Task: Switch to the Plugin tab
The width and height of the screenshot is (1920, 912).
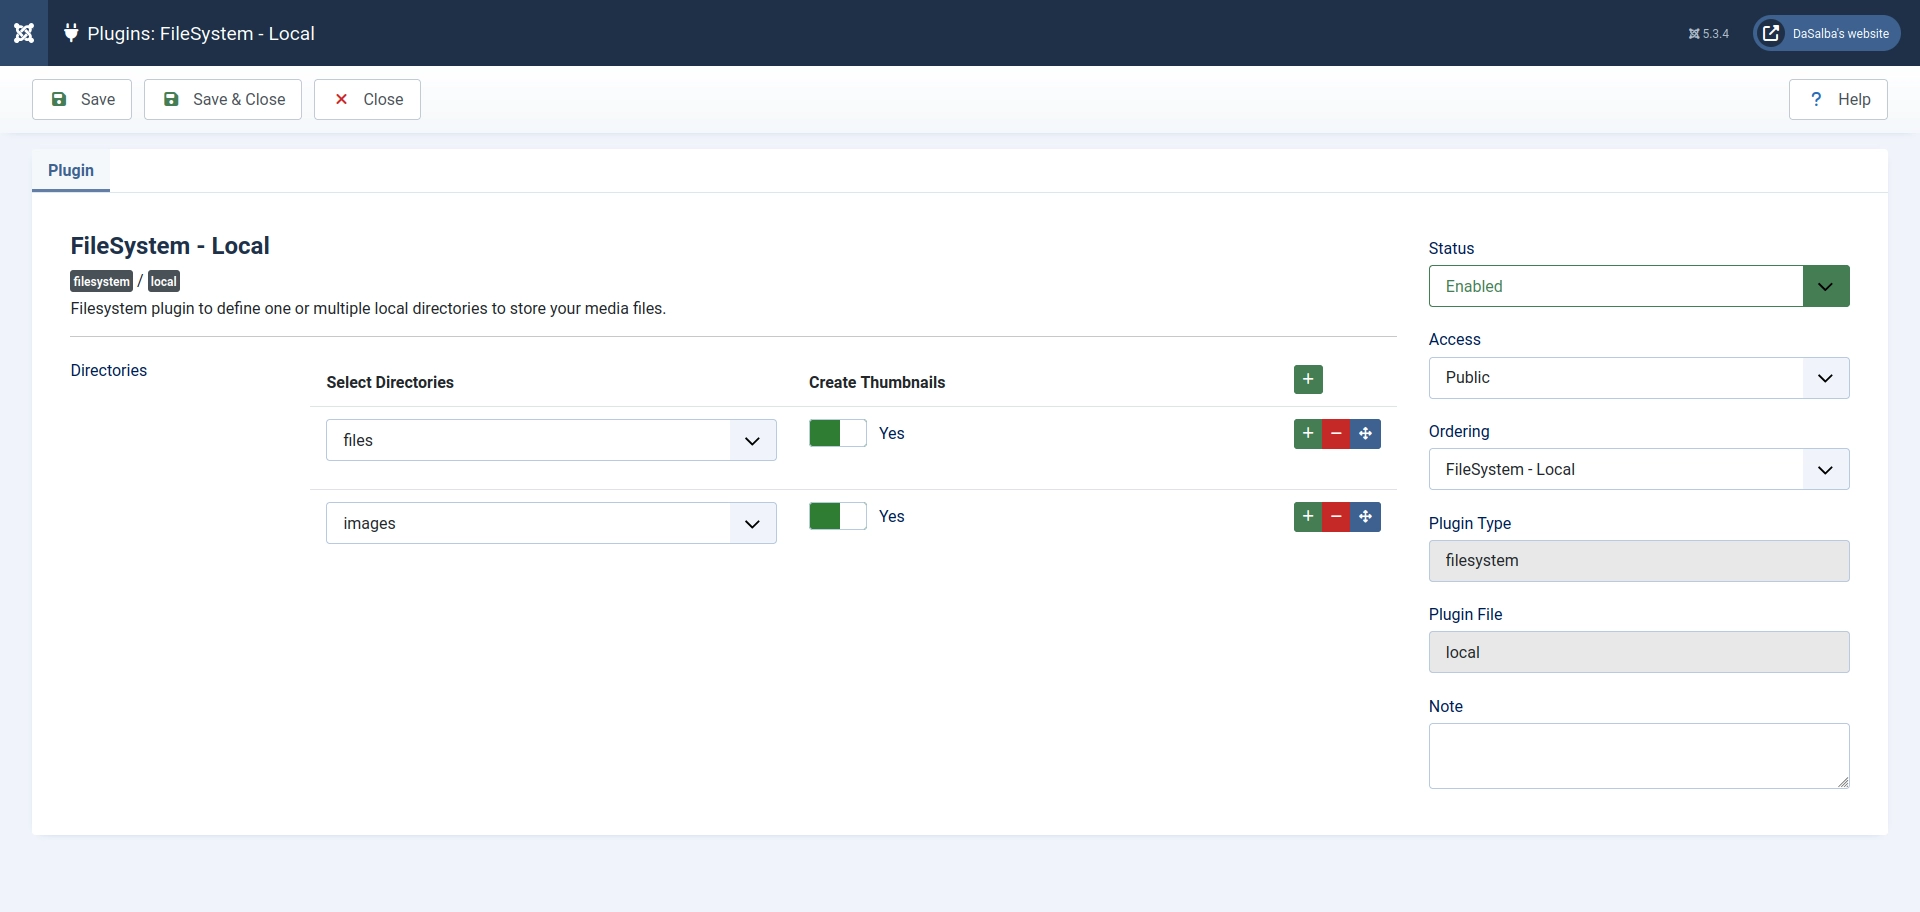Action: [70, 171]
